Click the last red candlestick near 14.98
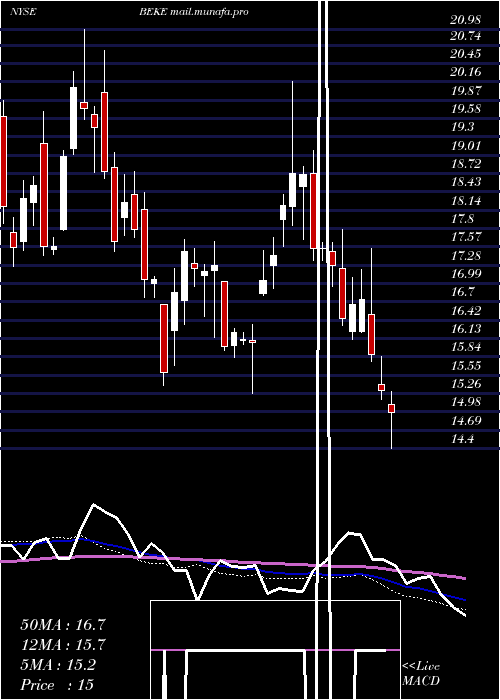This screenshot has height=700, width=500. [392, 408]
